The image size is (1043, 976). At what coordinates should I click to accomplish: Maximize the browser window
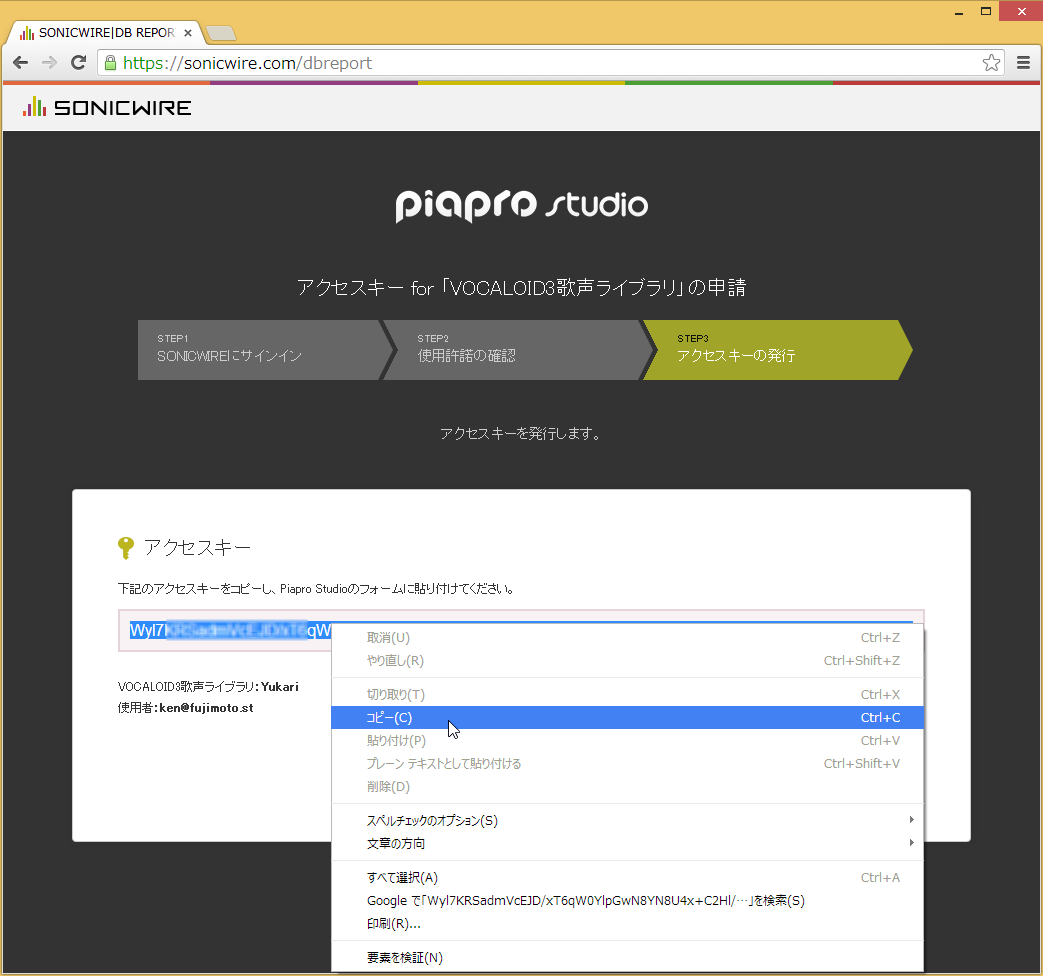pyautogui.click(x=986, y=11)
